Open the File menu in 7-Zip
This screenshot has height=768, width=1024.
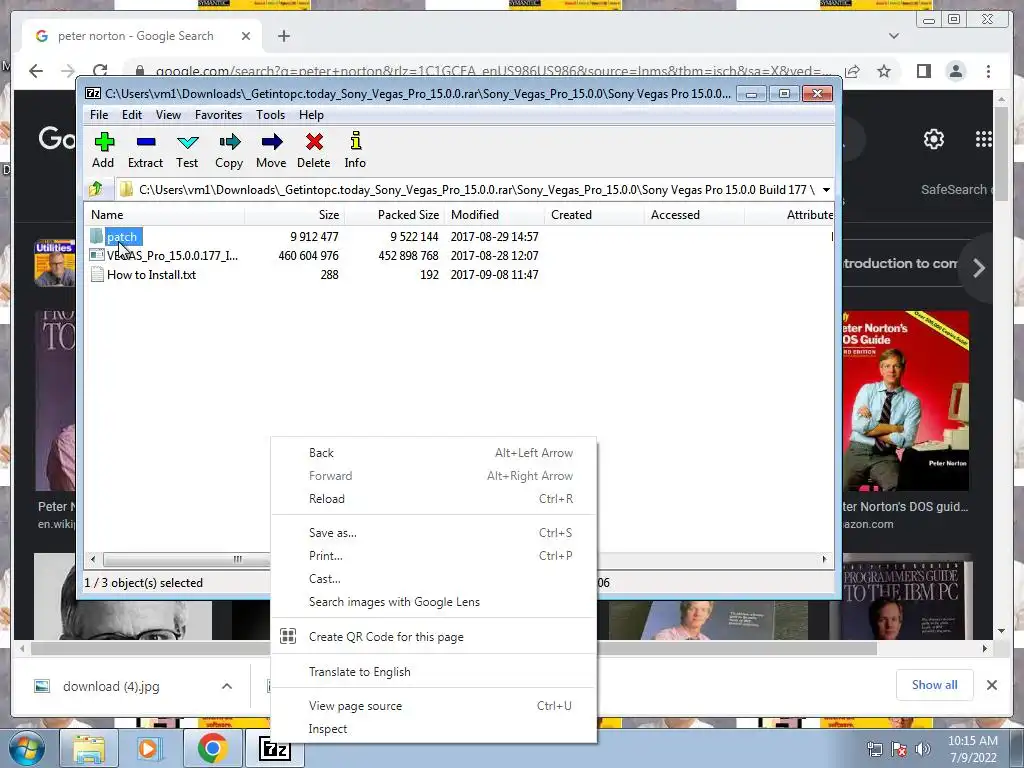coord(99,115)
